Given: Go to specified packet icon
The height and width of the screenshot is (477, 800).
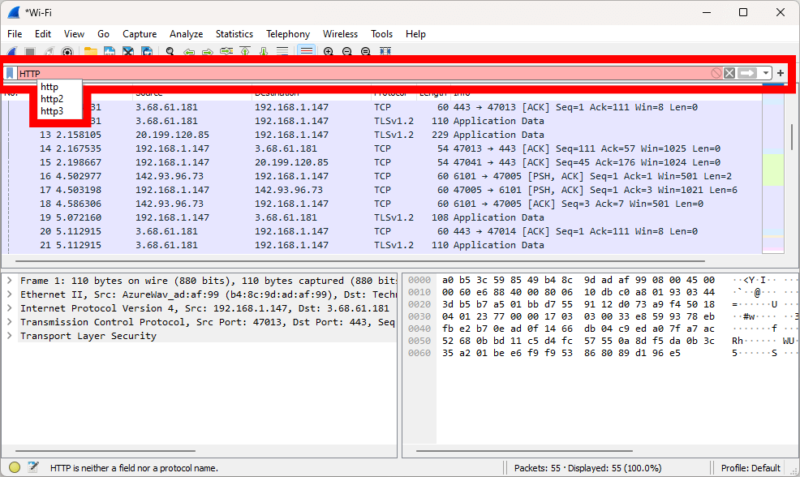Looking at the screenshot, I should pyautogui.click(x=227, y=52).
